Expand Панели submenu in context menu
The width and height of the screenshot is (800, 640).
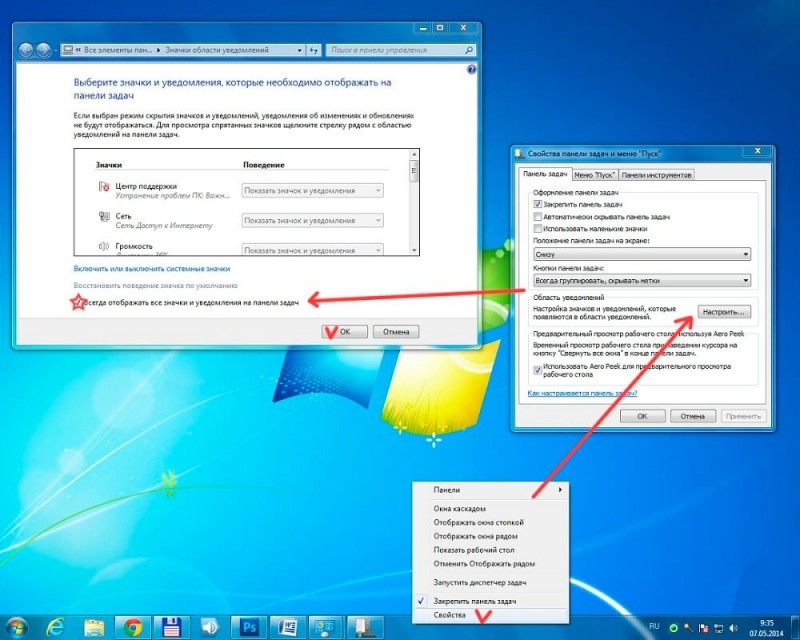click(490, 490)
